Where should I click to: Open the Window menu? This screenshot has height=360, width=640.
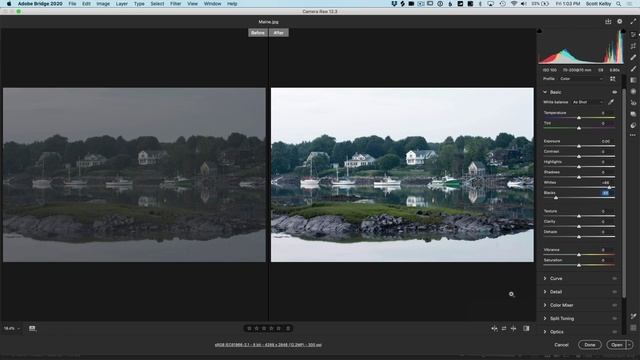point(212,4)
